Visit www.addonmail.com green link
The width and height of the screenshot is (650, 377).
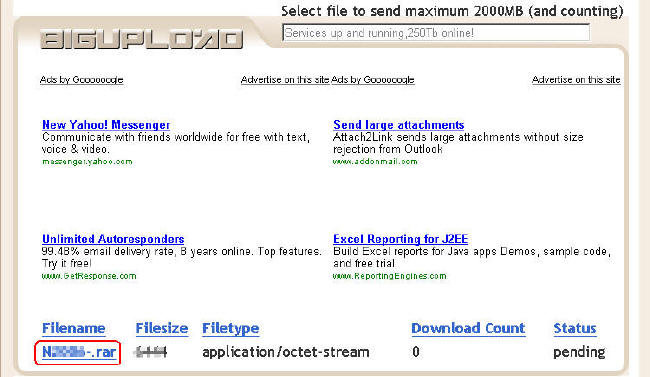coord(375,162)
